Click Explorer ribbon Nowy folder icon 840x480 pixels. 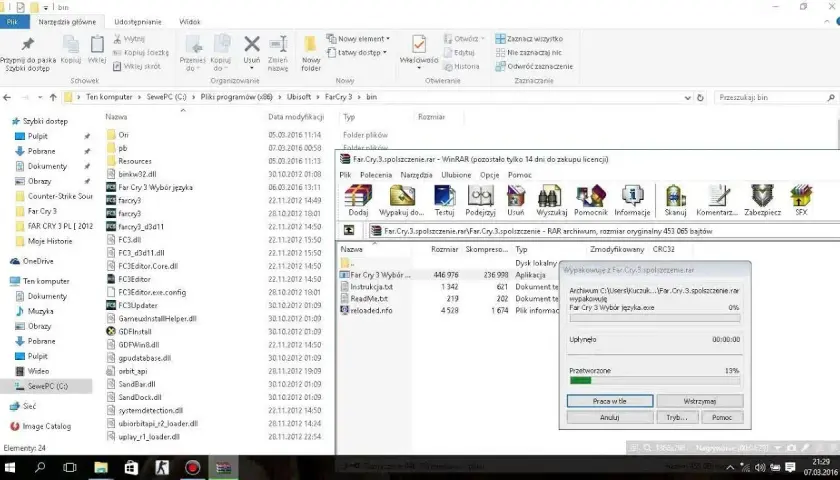click(311, 44)
